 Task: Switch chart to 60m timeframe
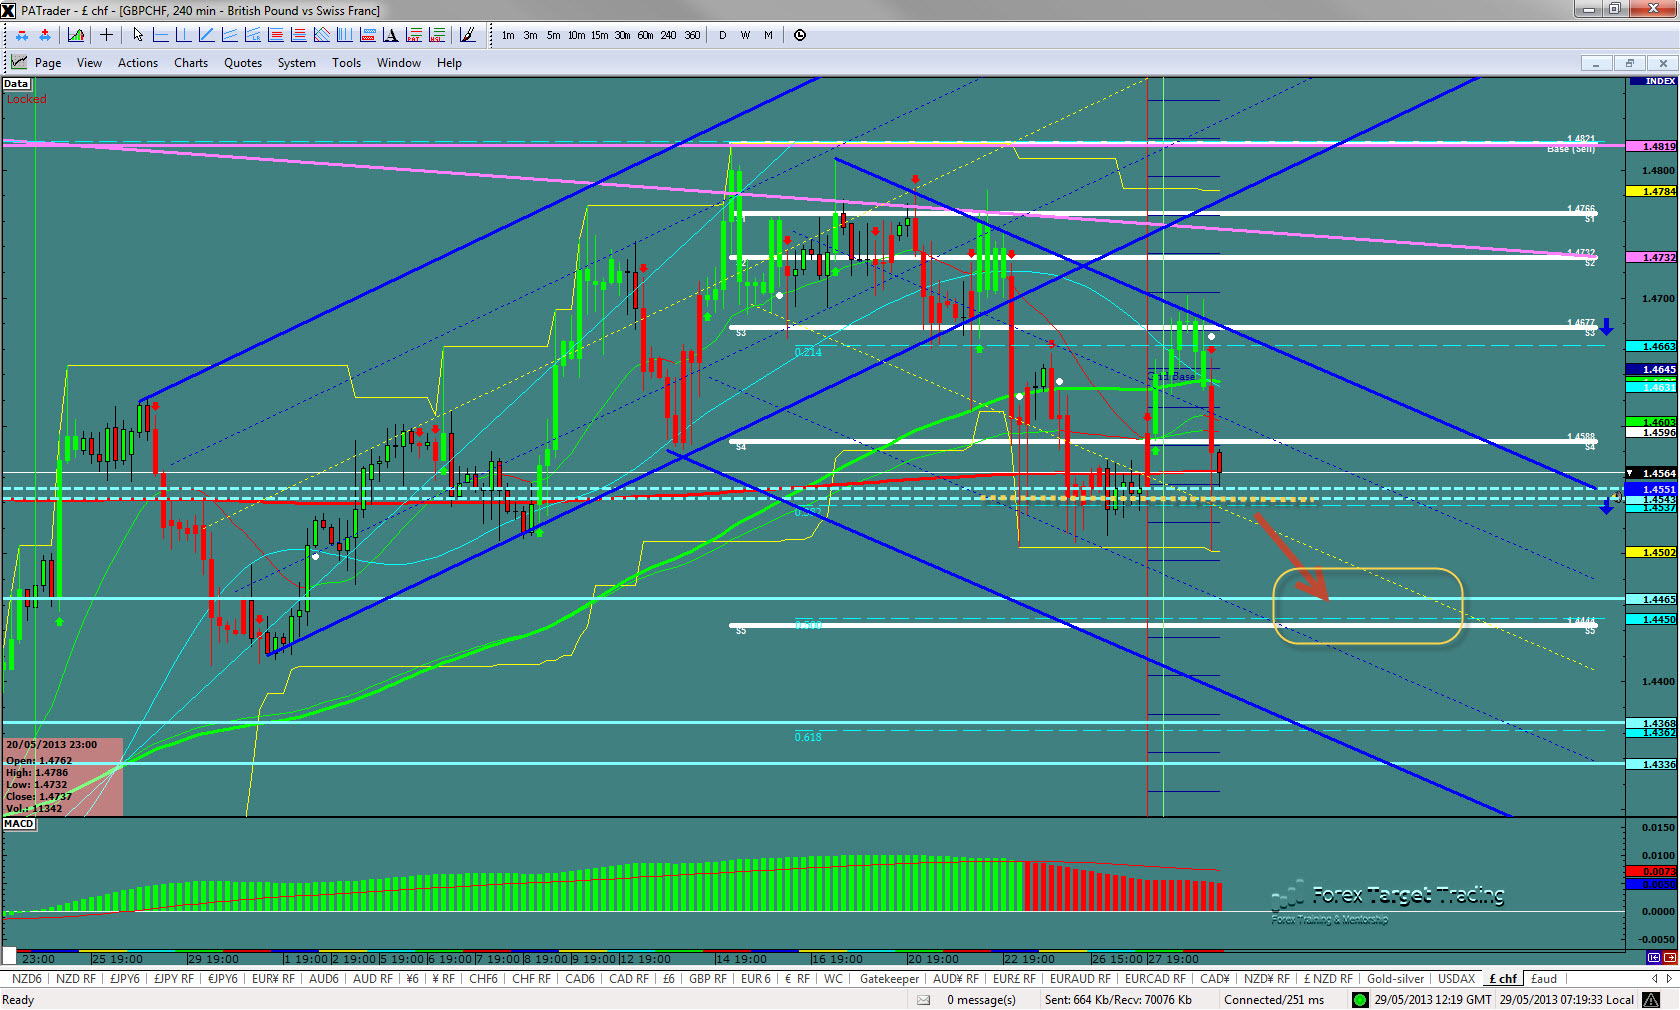point(645,35)
